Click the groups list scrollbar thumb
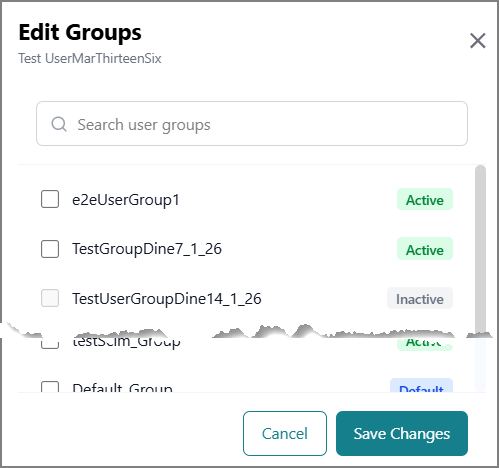The image size is (499, 468). click(480, 248)
